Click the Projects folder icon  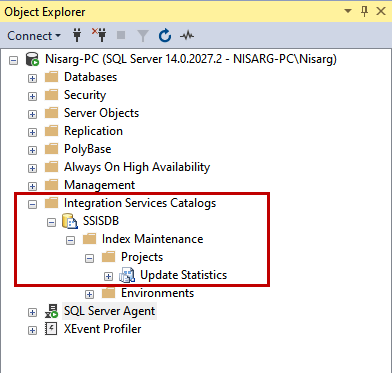[x=108, y=257]
